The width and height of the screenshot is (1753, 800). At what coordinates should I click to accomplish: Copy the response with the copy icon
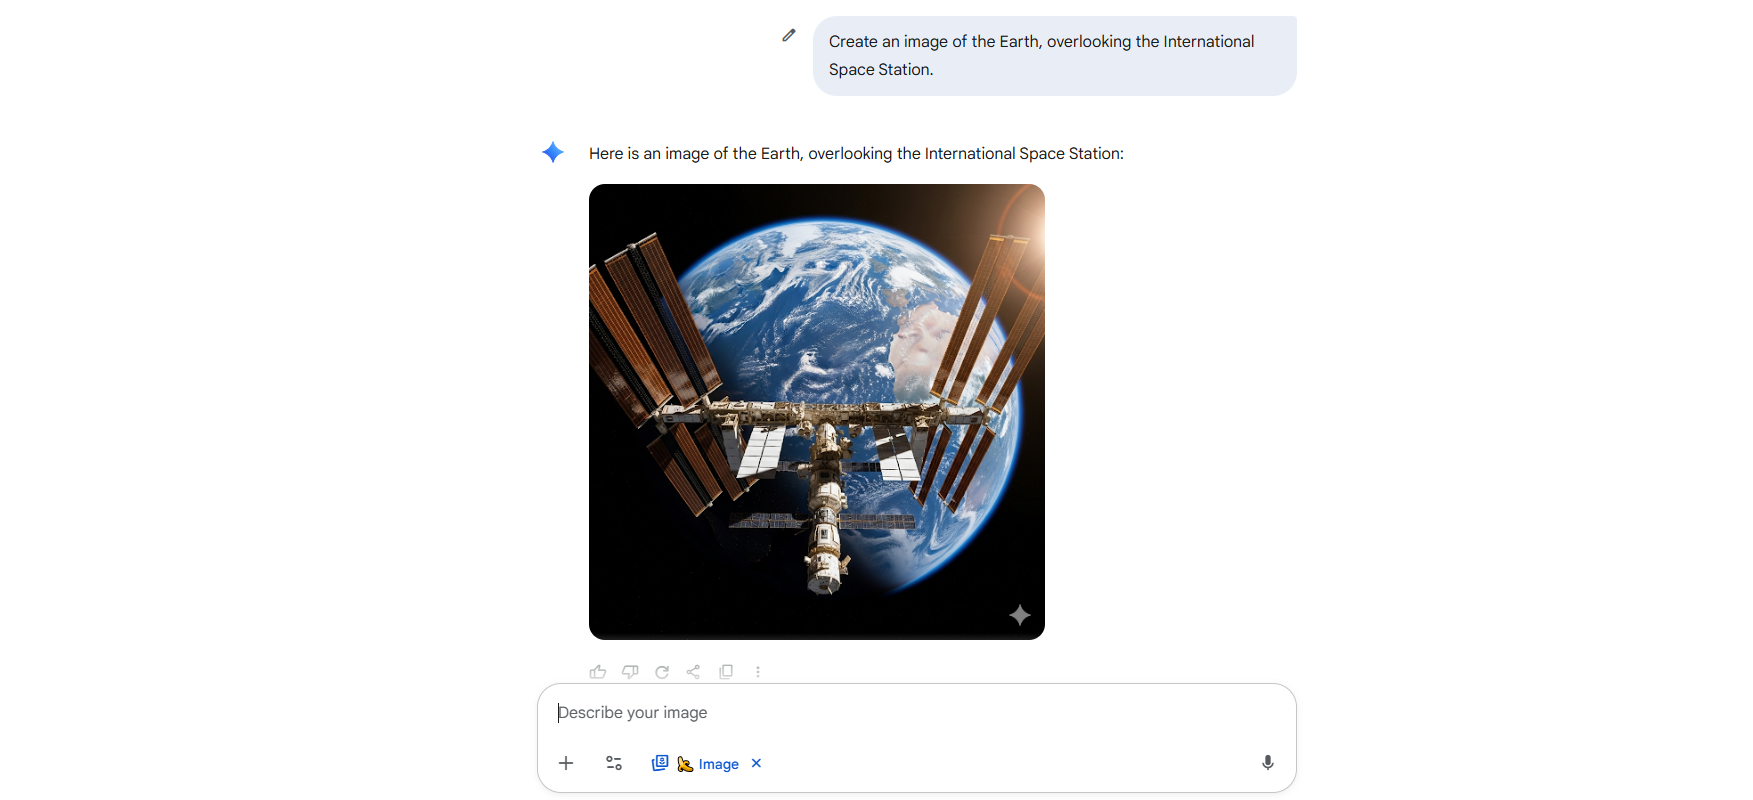[726, 672]
